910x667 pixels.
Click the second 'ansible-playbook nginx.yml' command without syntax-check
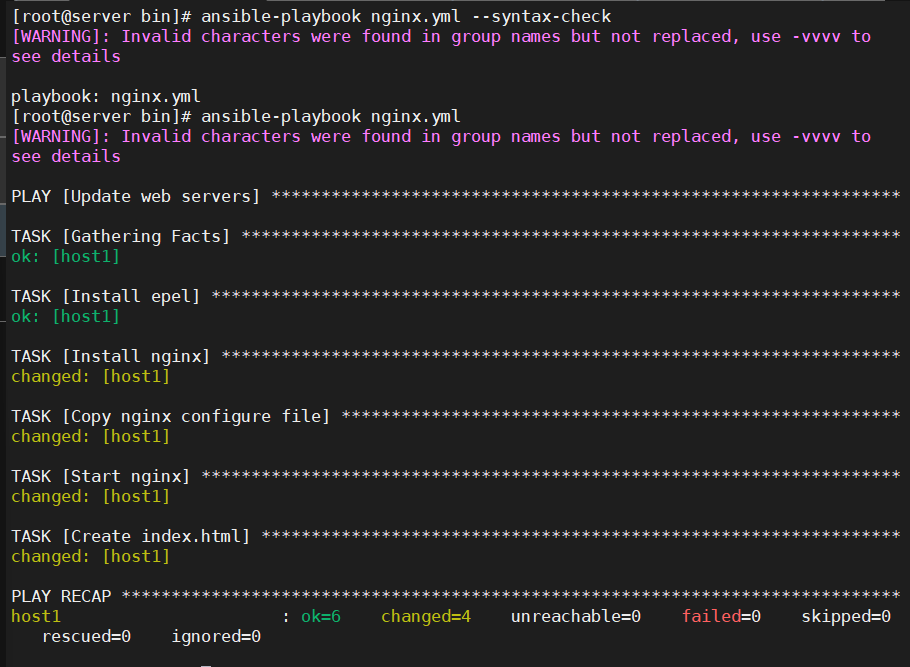click(x=331, y=117)
